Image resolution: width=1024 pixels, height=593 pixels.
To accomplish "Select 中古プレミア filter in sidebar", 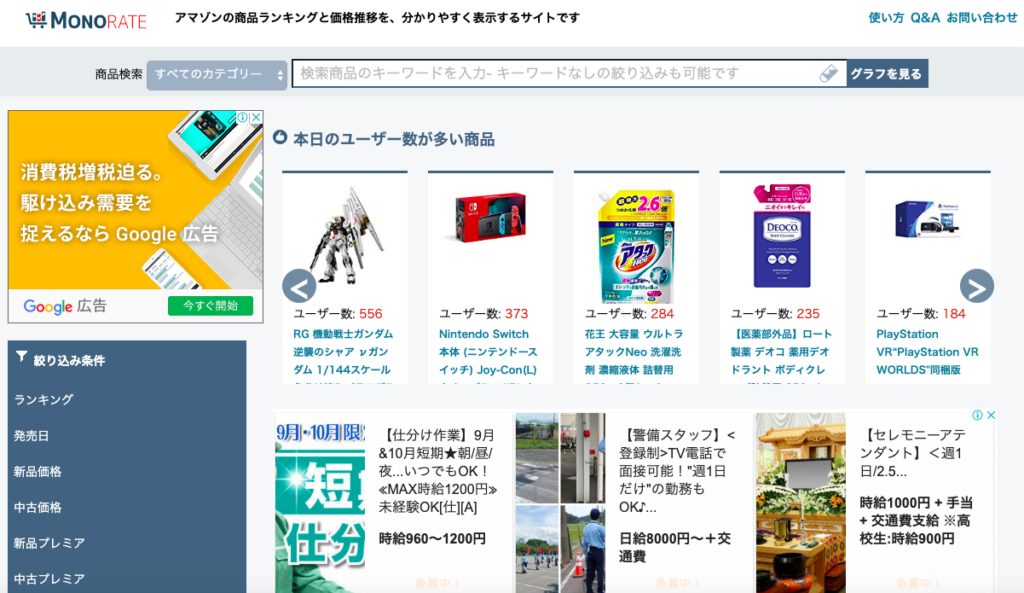I will coord(50,579).
